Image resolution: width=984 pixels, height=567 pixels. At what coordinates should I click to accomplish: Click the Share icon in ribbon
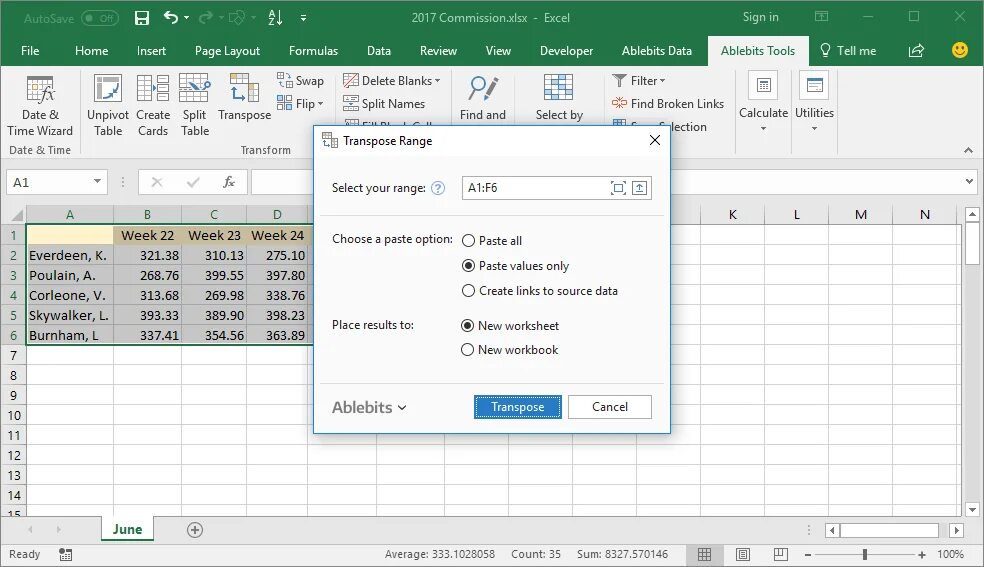coord(916,50)
